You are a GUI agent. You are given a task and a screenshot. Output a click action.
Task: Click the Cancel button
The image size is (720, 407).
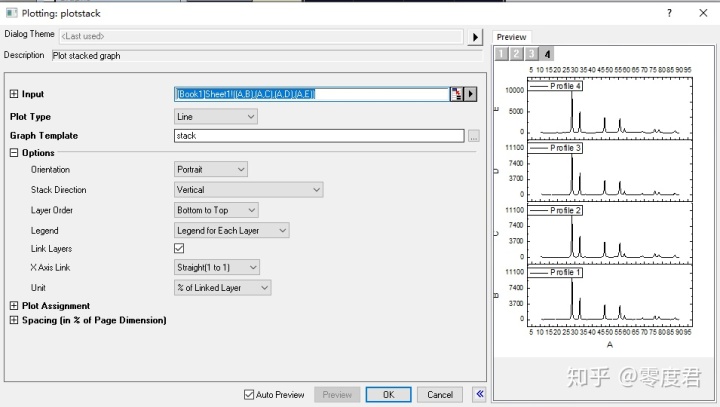tap(440, 395)
